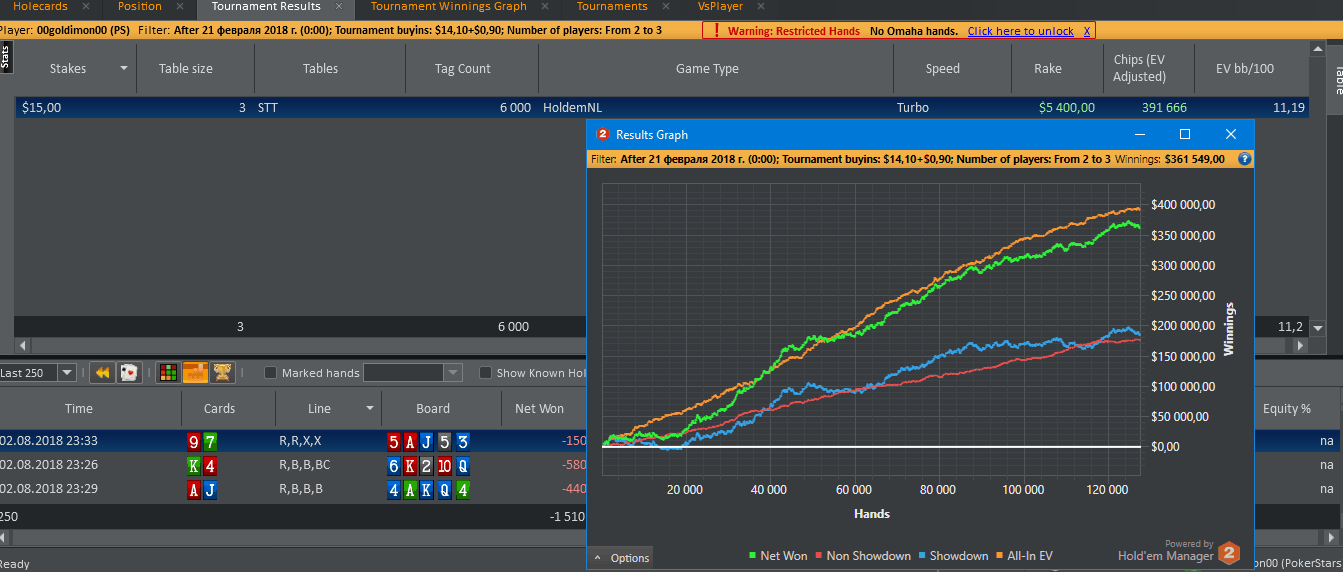1343x572 pixels.
Task: Dismiss the Restricted Hands warning
Action: click(1087, 31)
